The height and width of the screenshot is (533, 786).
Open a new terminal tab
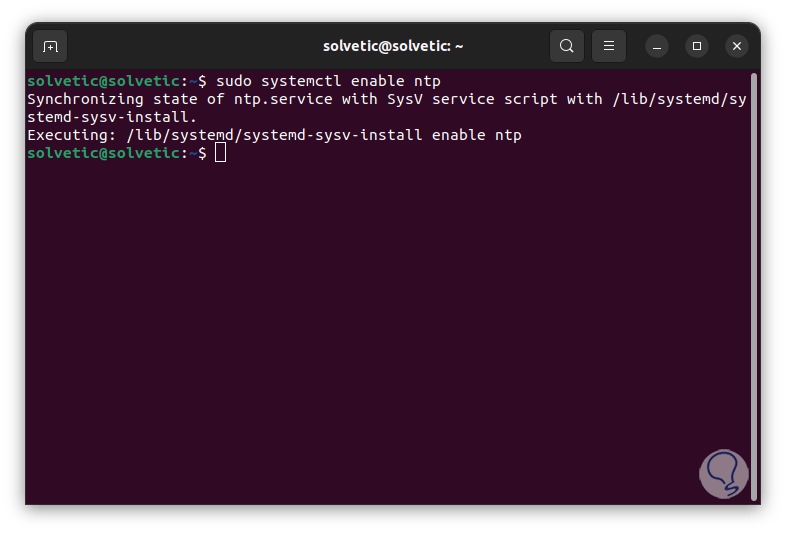(x=50, y=46)
